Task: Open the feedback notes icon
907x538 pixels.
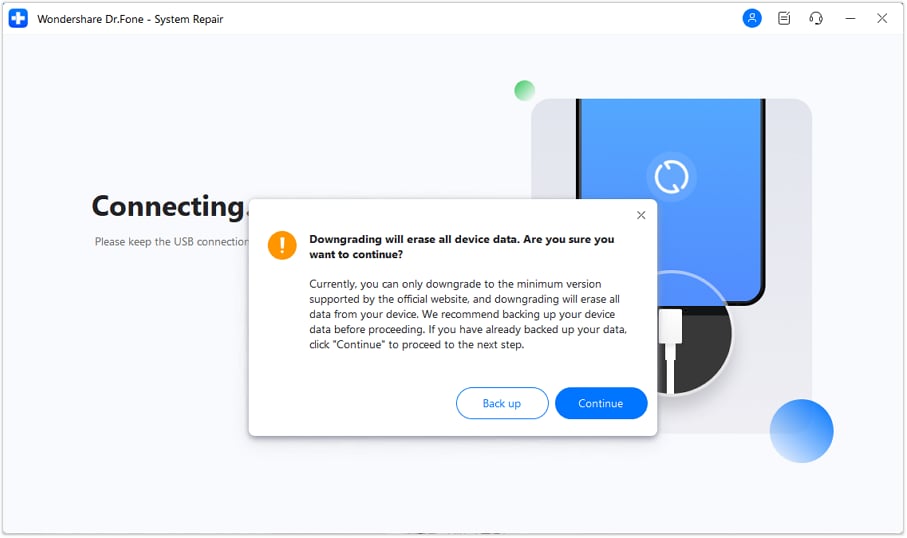Action: pos(784,19)
